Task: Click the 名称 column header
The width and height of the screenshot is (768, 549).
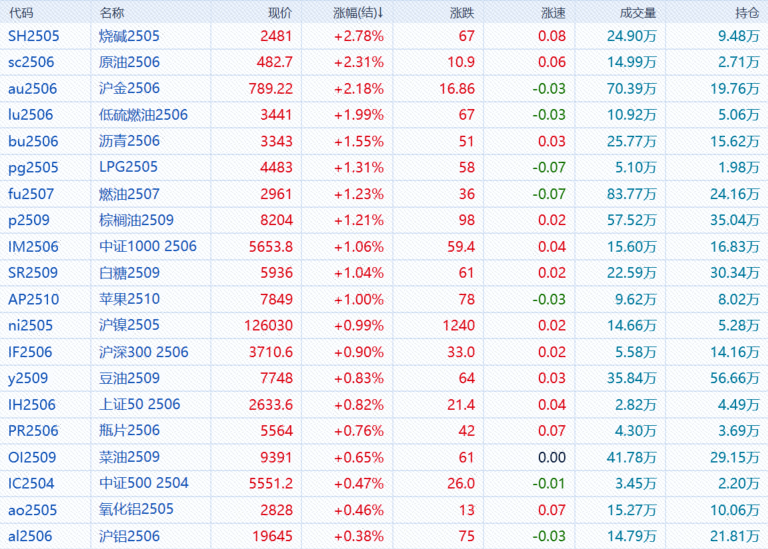Action: (113, 13)
